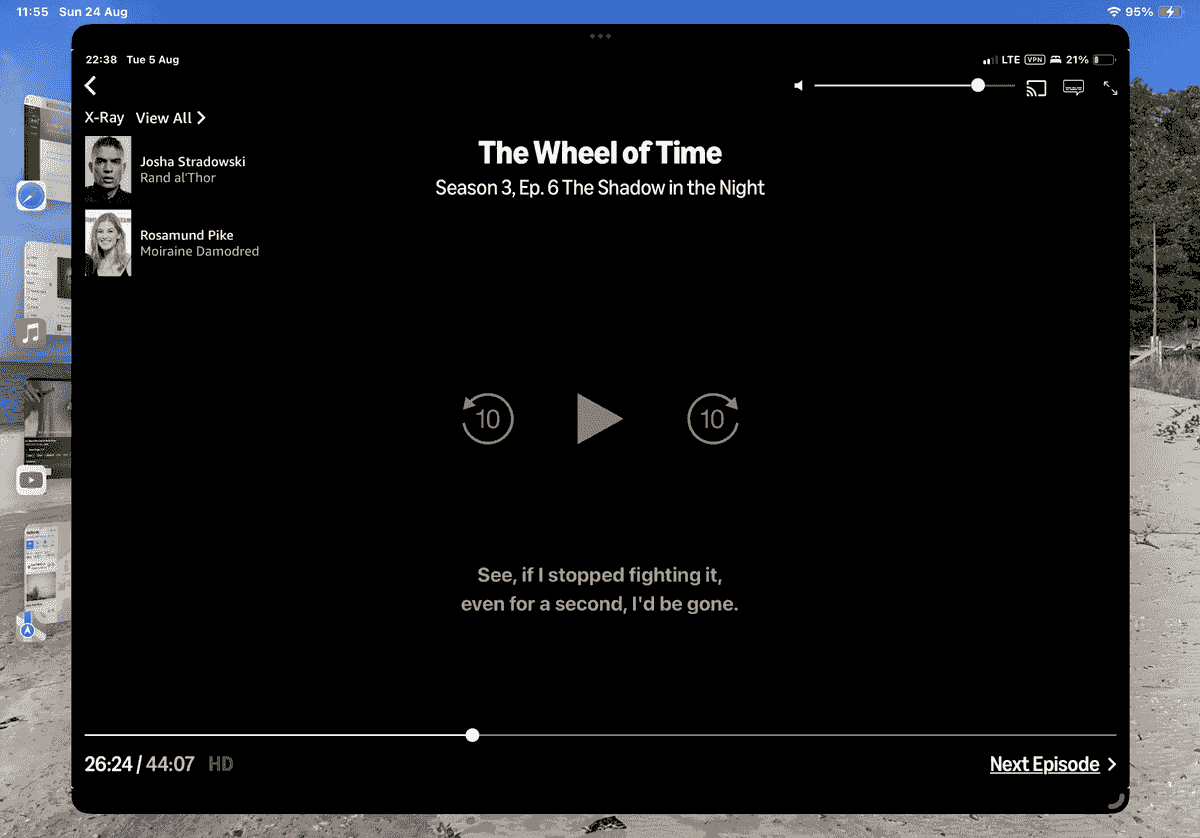Screen dimensions: 1200x838
Task: Tap the subtitle line "See, if I stopped fighting it,"
Action: point(600,575)
